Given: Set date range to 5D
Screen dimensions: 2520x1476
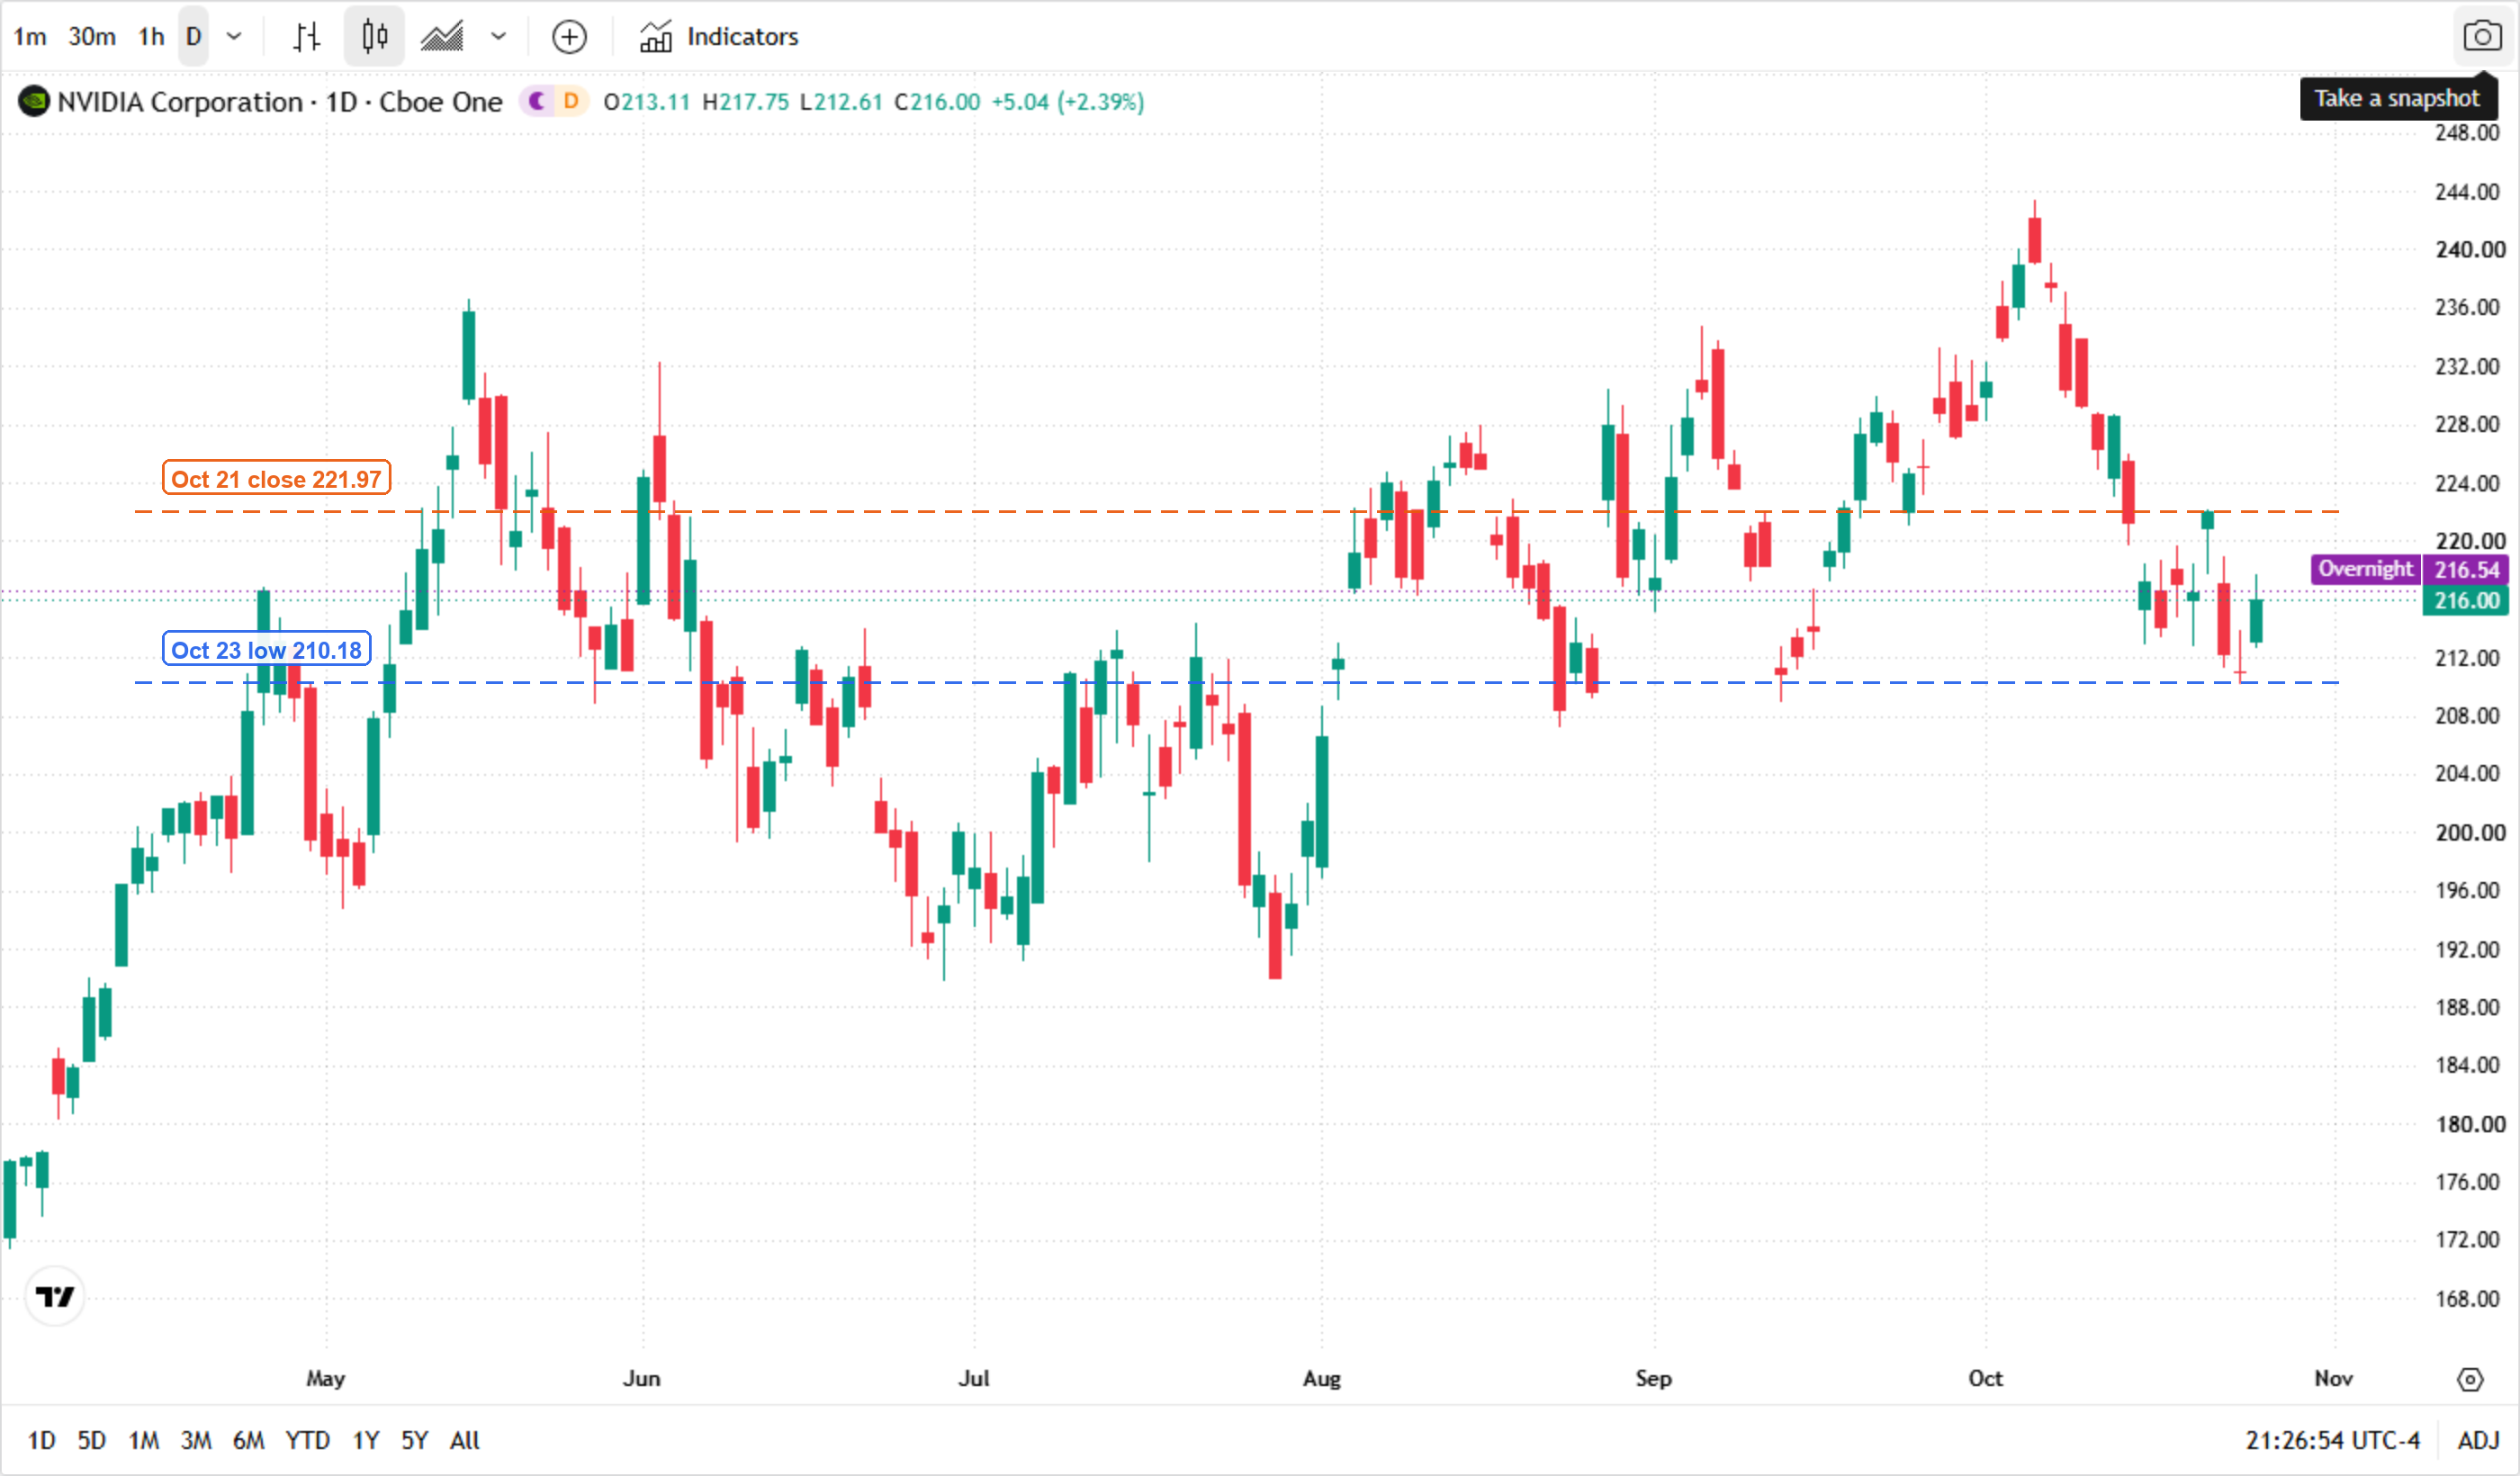Looking at the screenshot, I should [x=91, y=1440].
